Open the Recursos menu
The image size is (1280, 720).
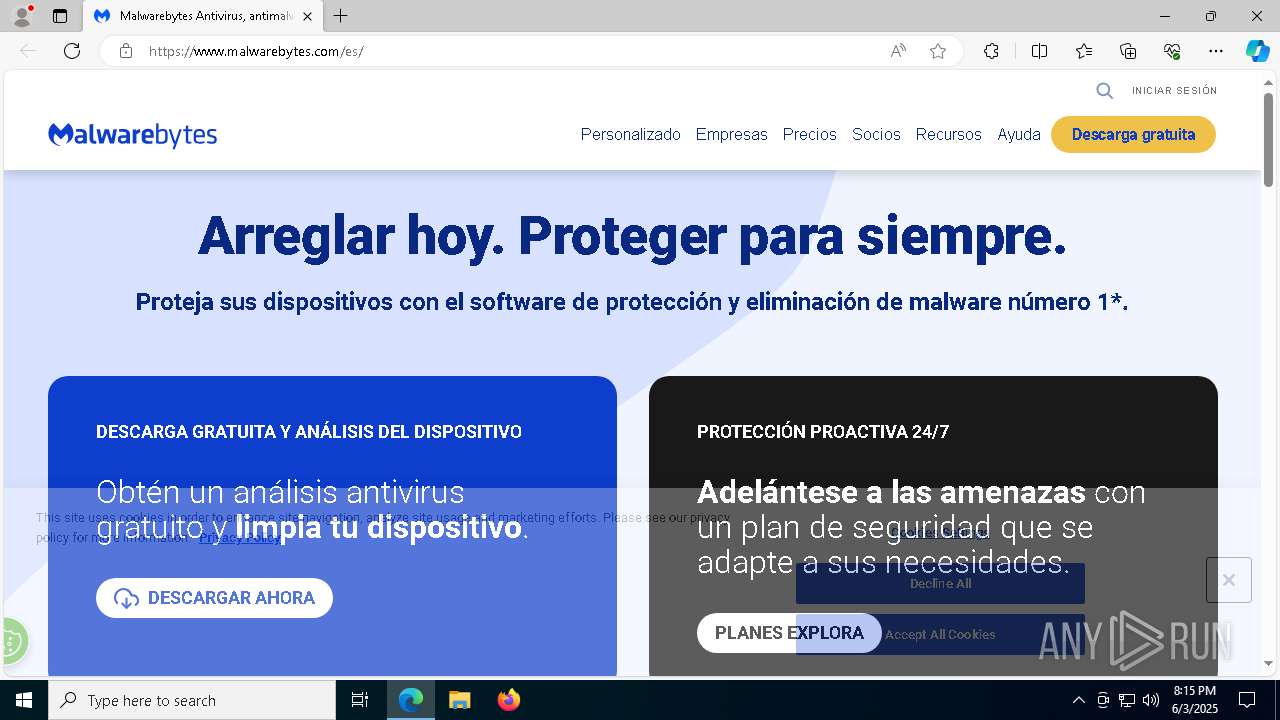(948, 134)
